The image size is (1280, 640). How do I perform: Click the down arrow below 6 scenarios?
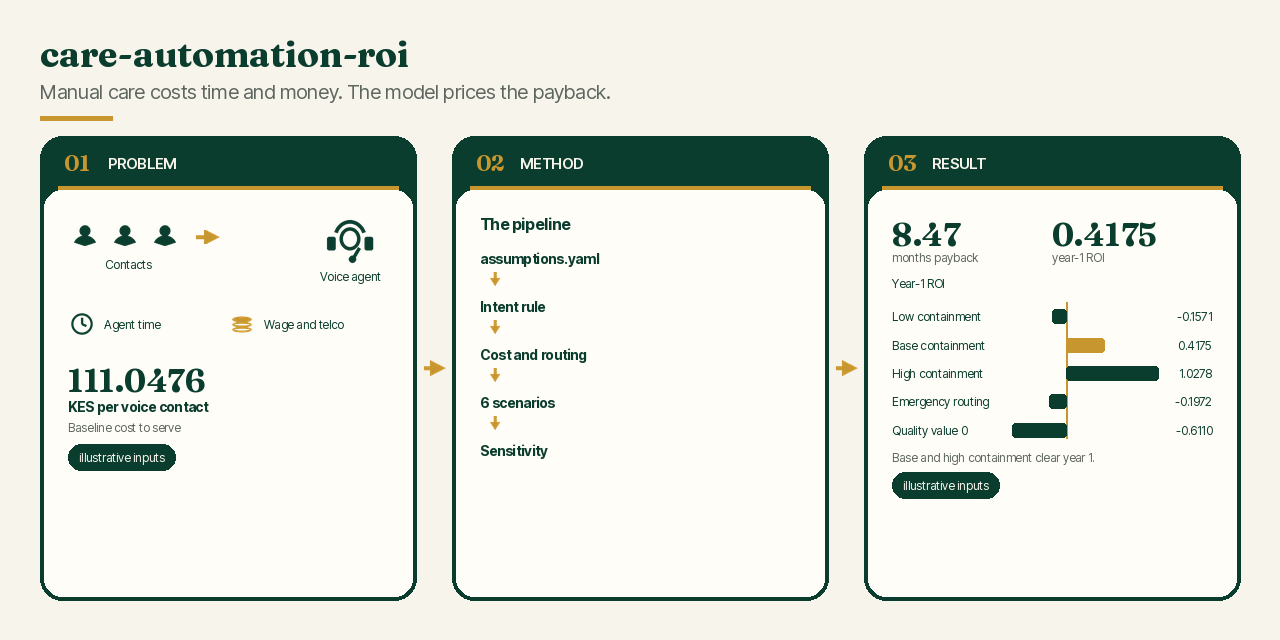coord(495,424)
